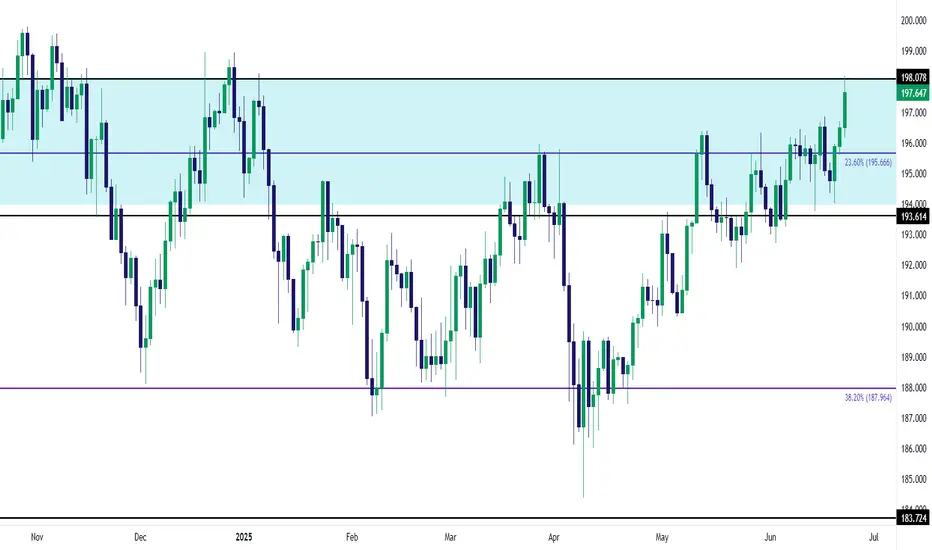This screenshot has width=932, height=550.
Task: Click the Apr time axis label
Action: coord(553,537)
